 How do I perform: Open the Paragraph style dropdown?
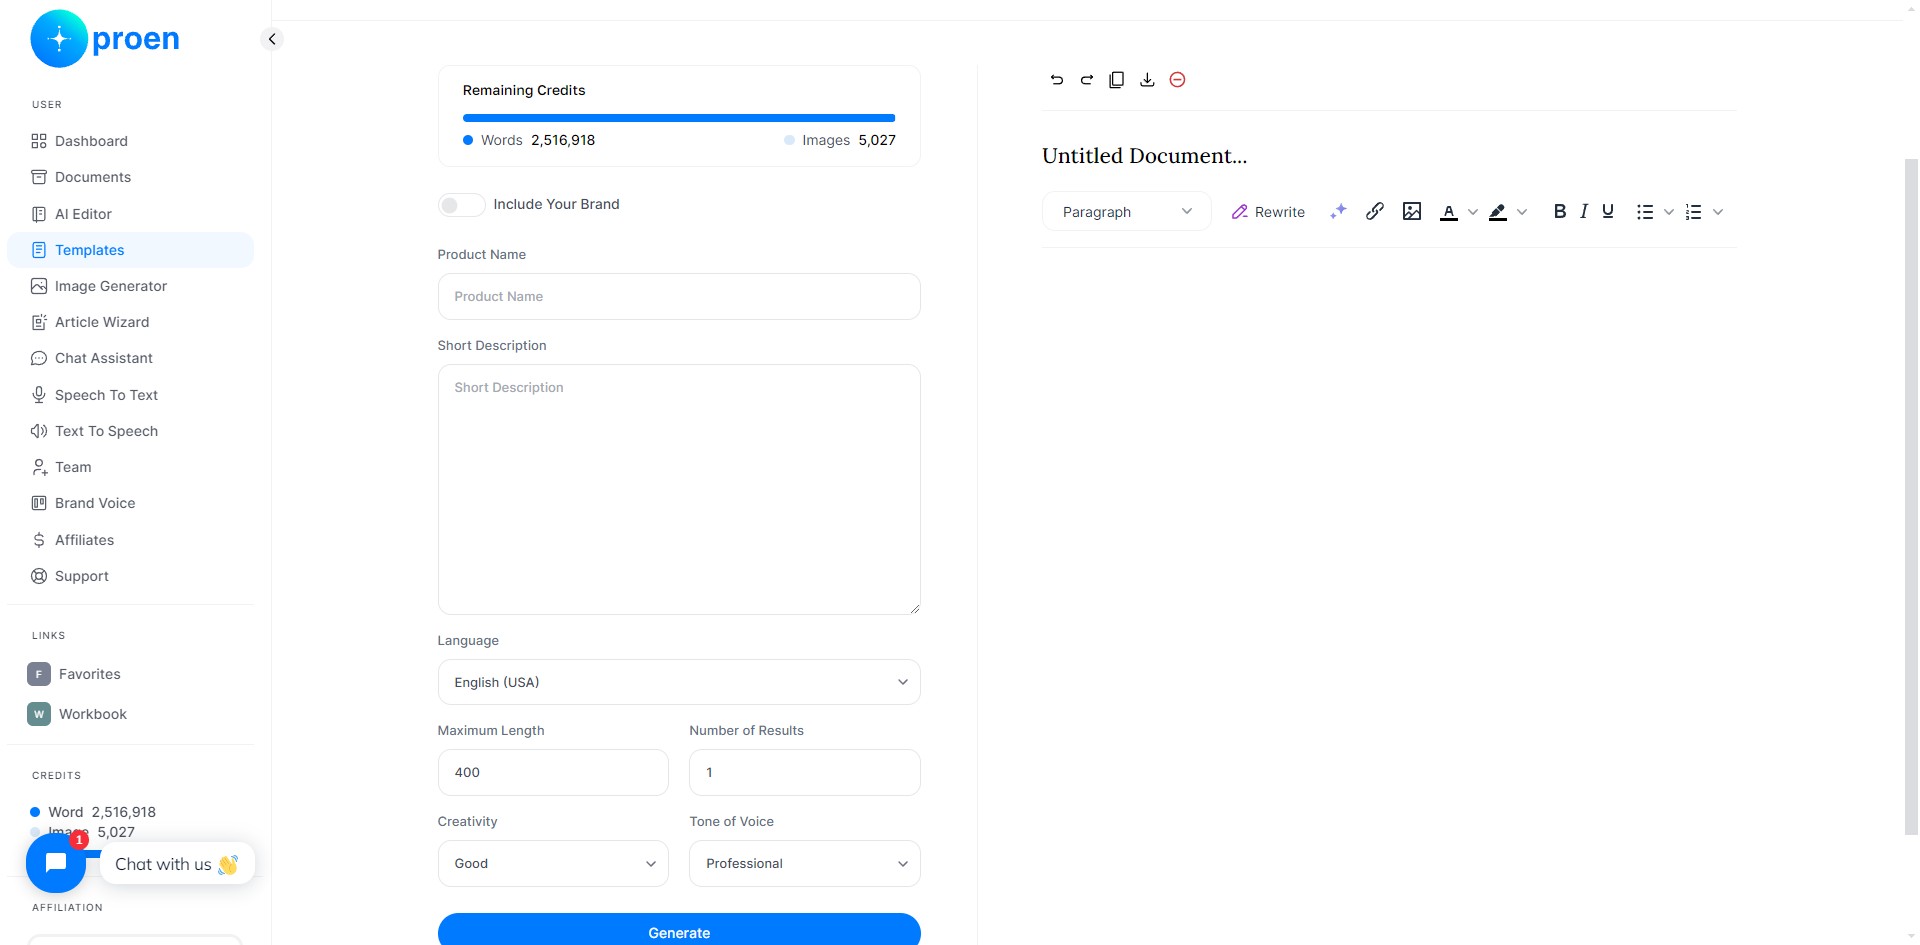pos(1127,212)
